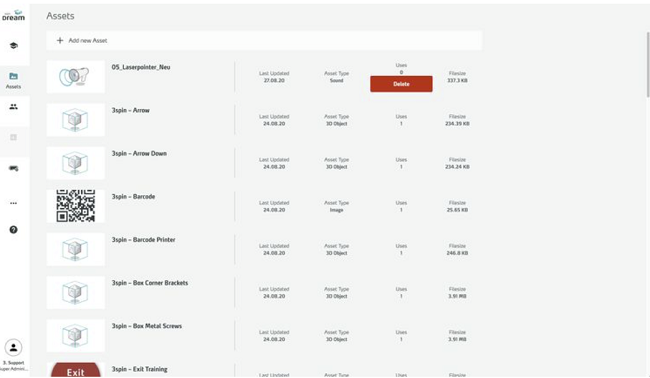Screen dimensions: 650x378
Task: Open the Exit Training thumbnail
Action: (x=75, y=370)
